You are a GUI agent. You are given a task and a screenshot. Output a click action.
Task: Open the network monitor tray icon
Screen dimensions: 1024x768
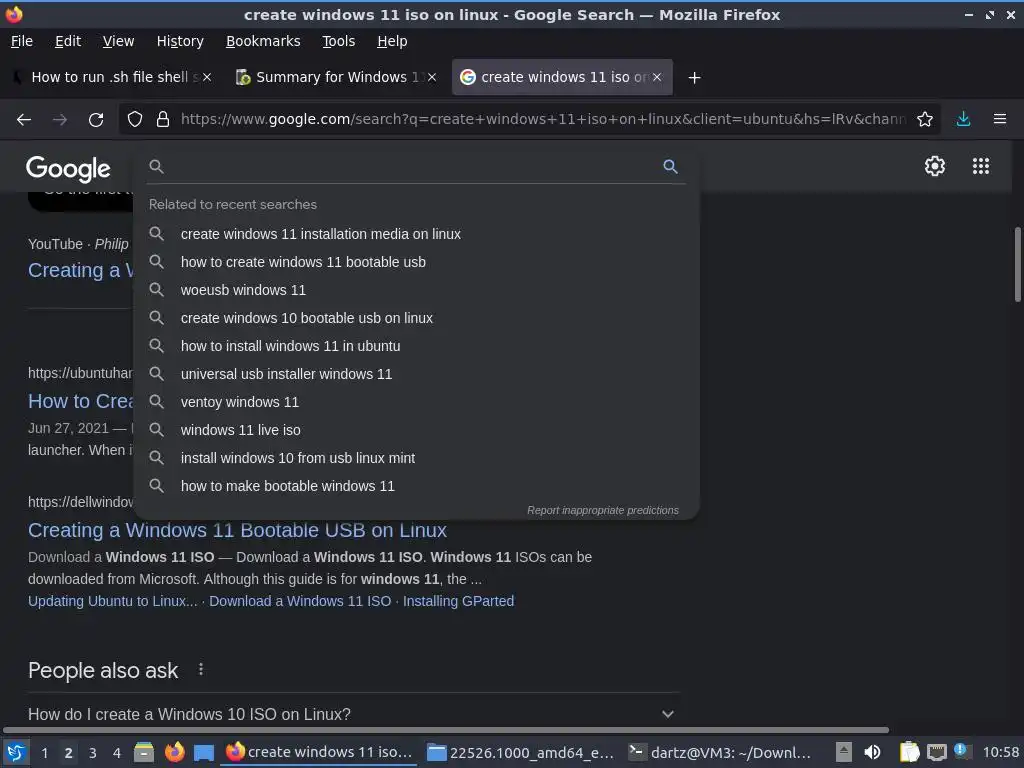(x=936, y=752)
